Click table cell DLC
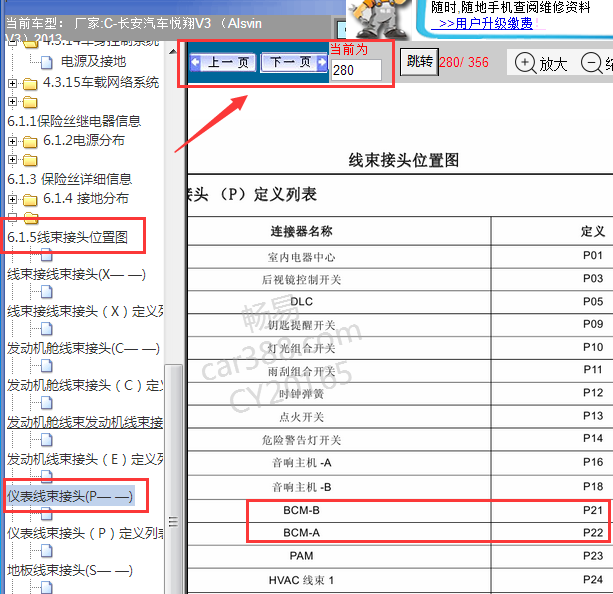 (x=301, y=301)
